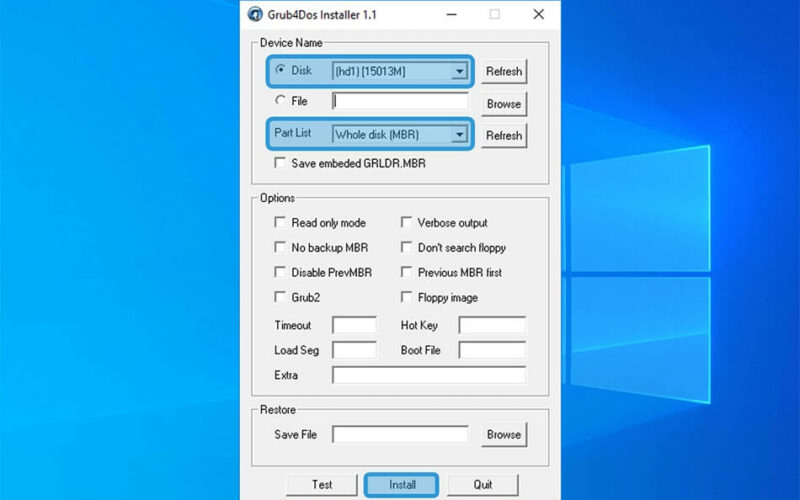Open the Part List dropdown showing Whole disk (MBR)

click(x=400, y=135)
